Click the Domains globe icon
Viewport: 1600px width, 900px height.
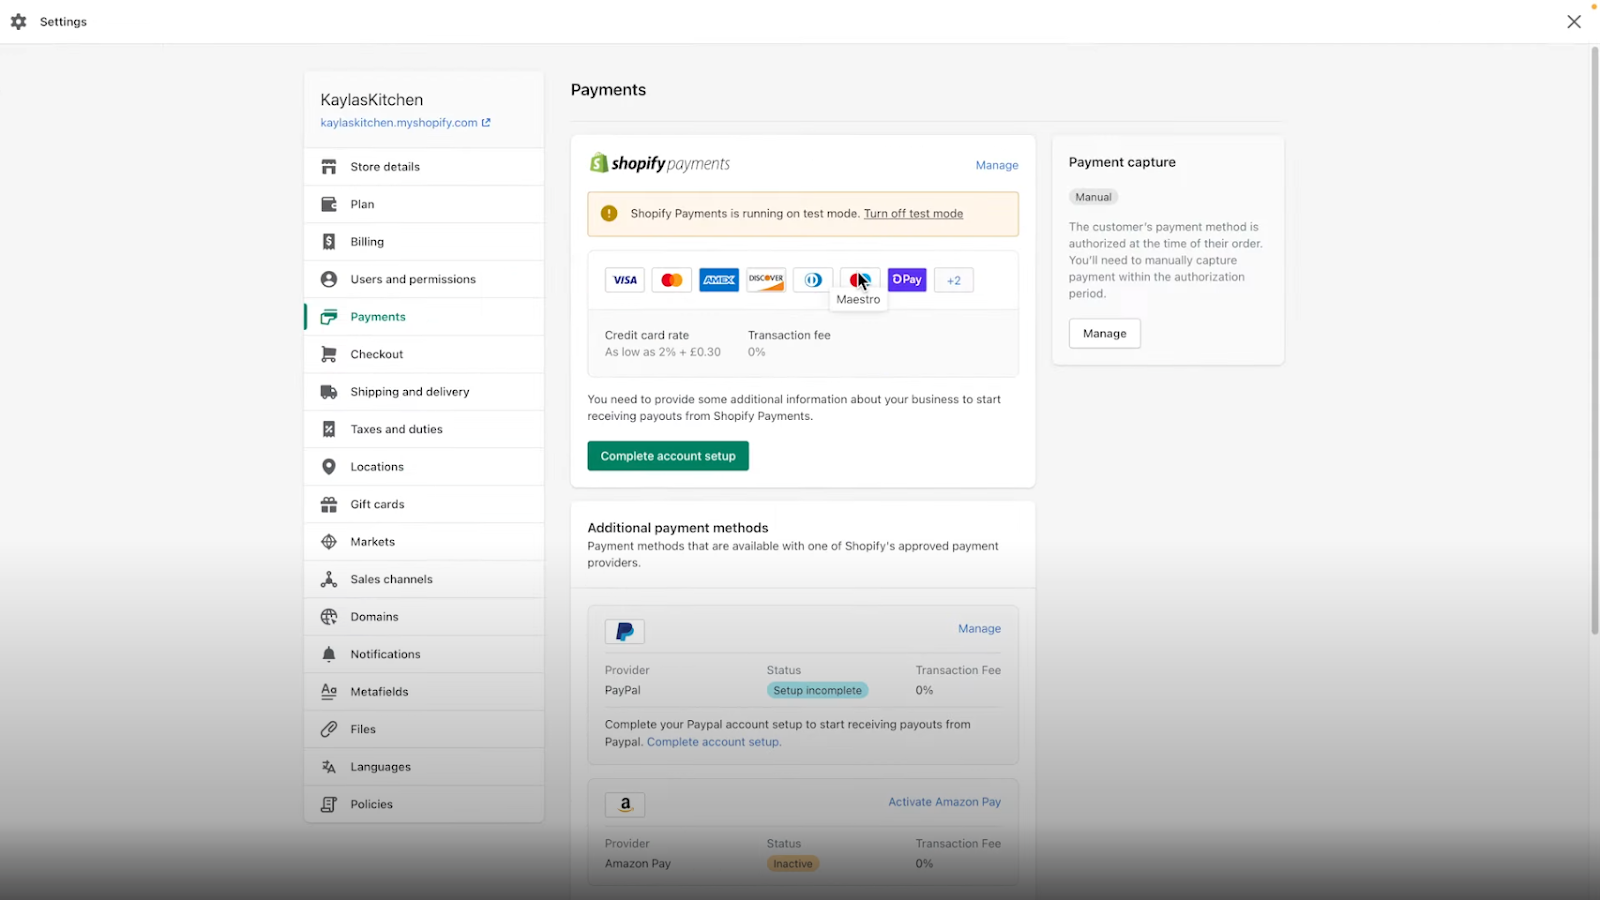[329, 617]
